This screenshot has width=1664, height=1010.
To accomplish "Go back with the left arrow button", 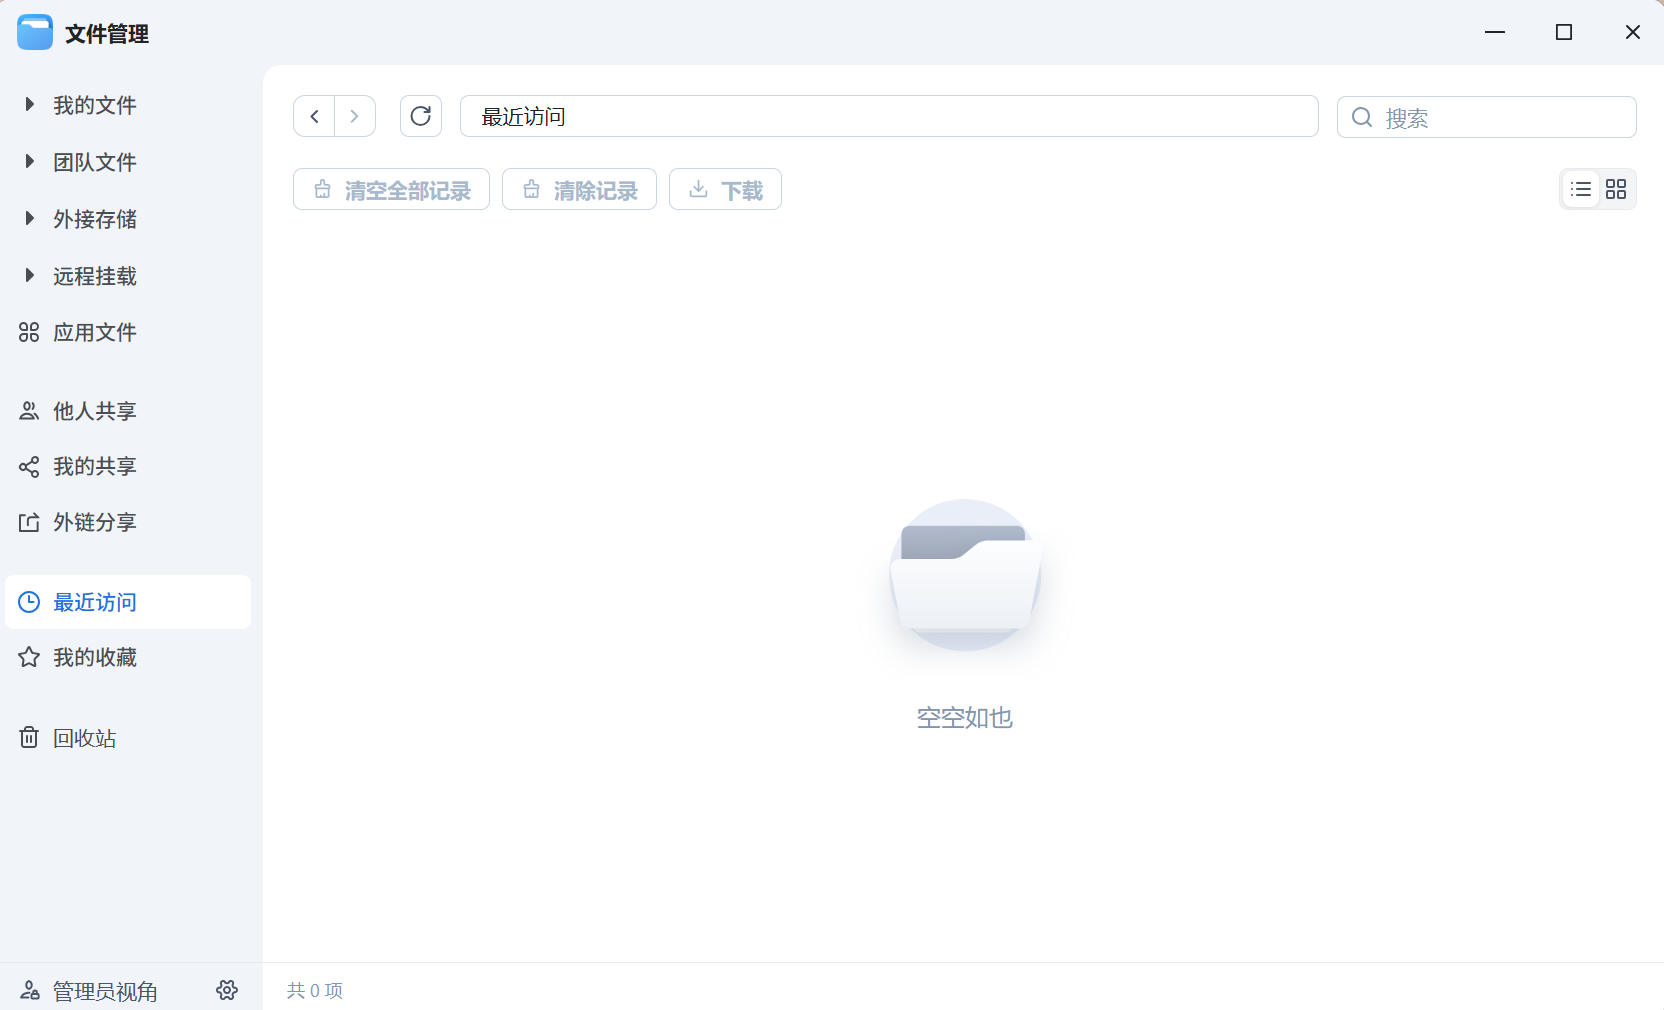I will 314,116.
